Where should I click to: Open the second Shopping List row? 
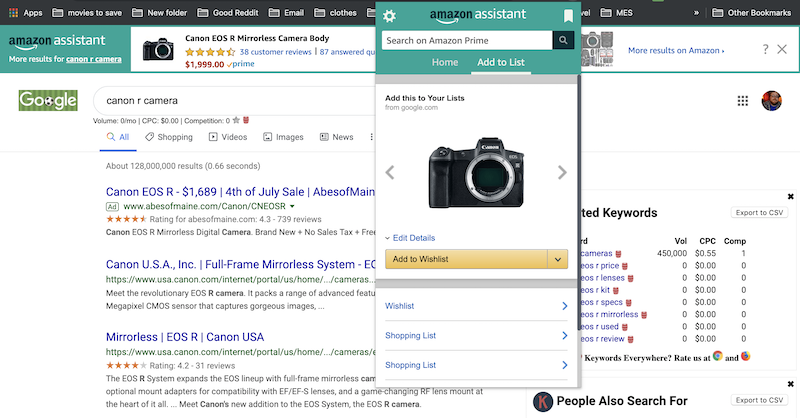pyautogui.click(x=476, y=365)
